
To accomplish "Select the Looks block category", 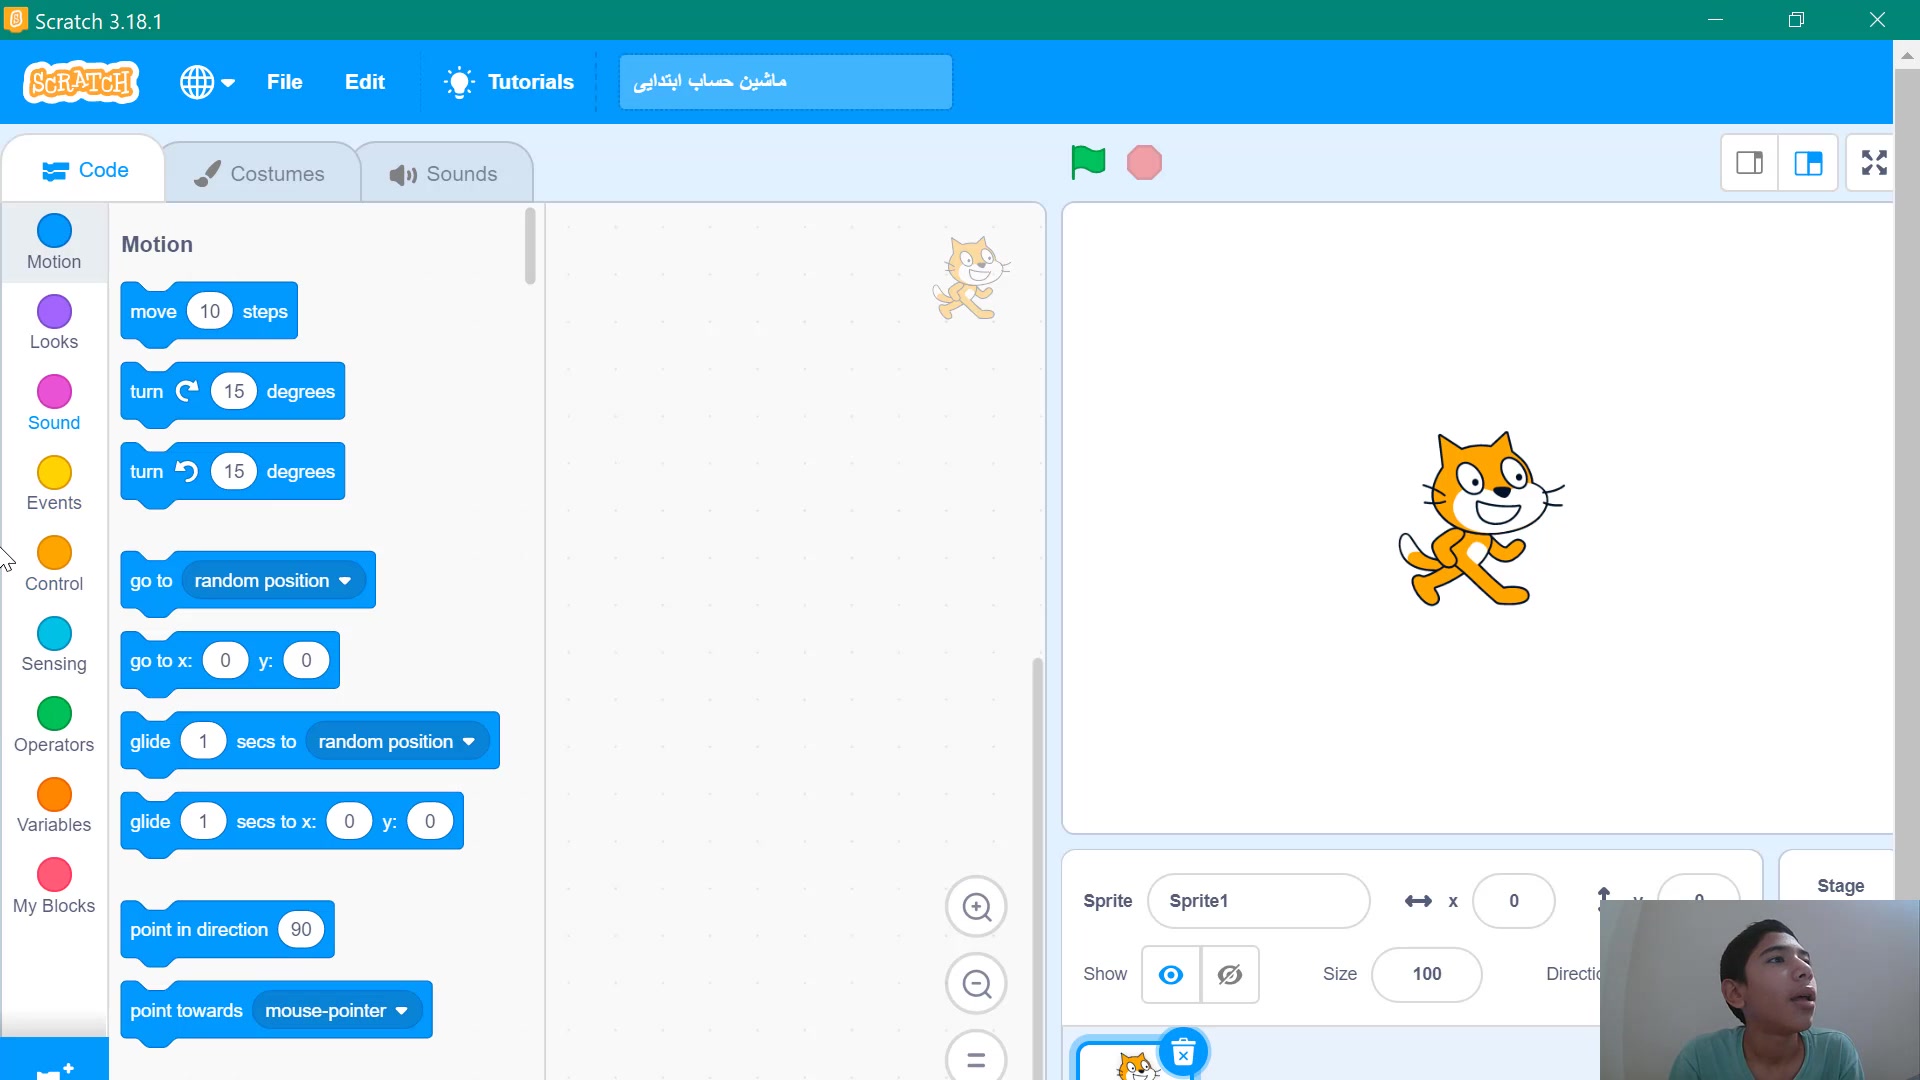I will pos(54,323).
